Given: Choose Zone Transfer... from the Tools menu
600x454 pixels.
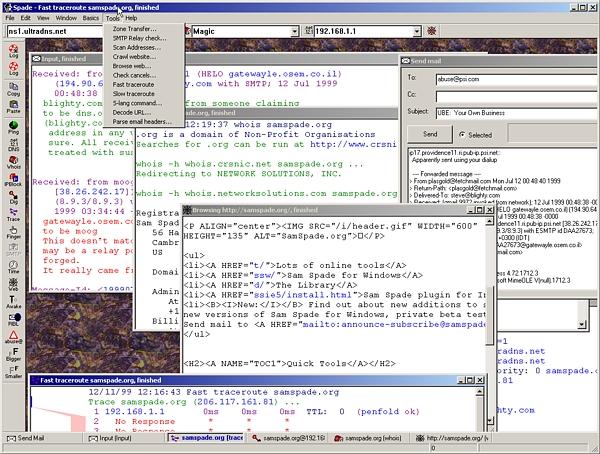Looking at the screenshot, I should [x=144, y=29].
